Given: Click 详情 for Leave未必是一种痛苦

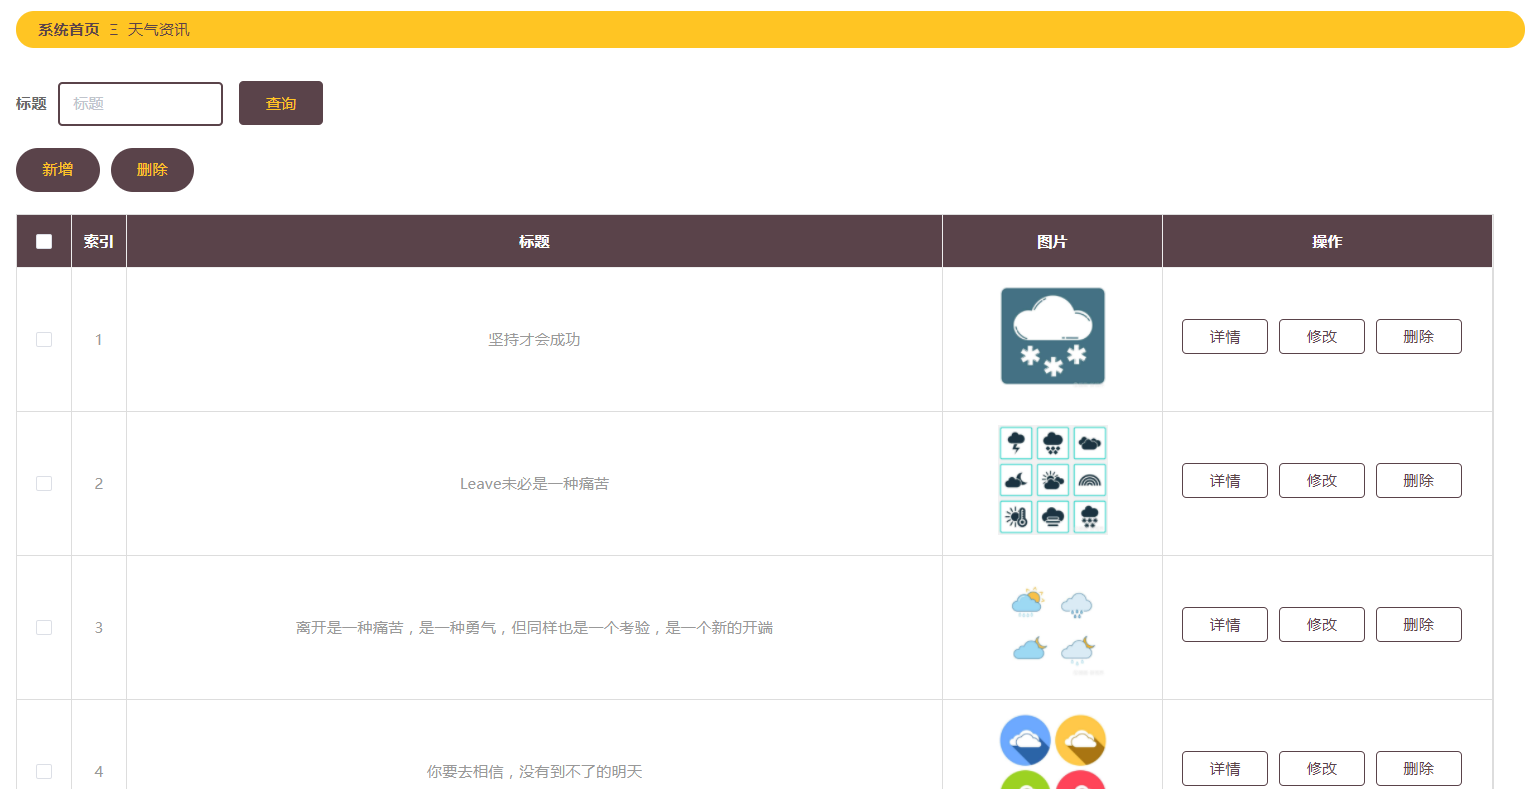Looking at the screenshot, I should [1225, 481].
